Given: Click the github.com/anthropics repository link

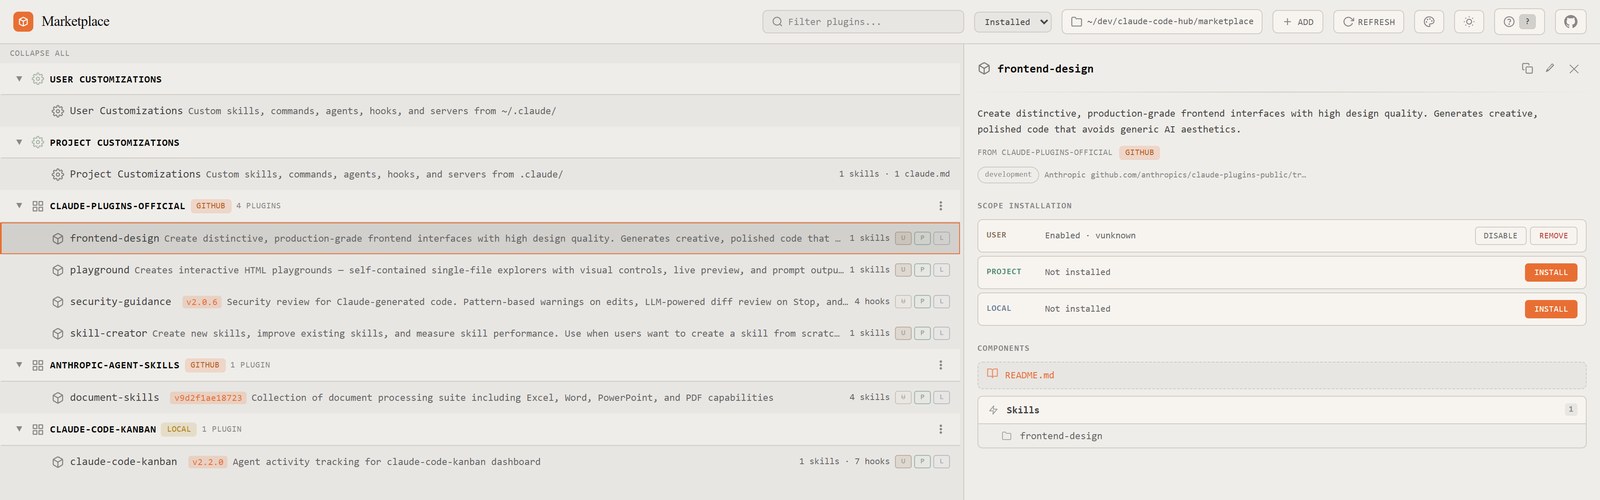Looking at the screenshot, I should pos(1198,175).
